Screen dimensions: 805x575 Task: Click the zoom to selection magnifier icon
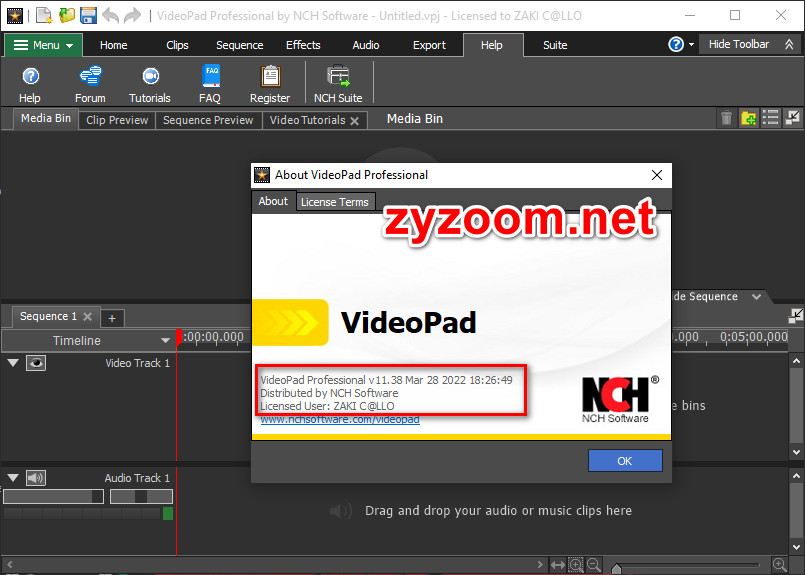tap(576, 565)
